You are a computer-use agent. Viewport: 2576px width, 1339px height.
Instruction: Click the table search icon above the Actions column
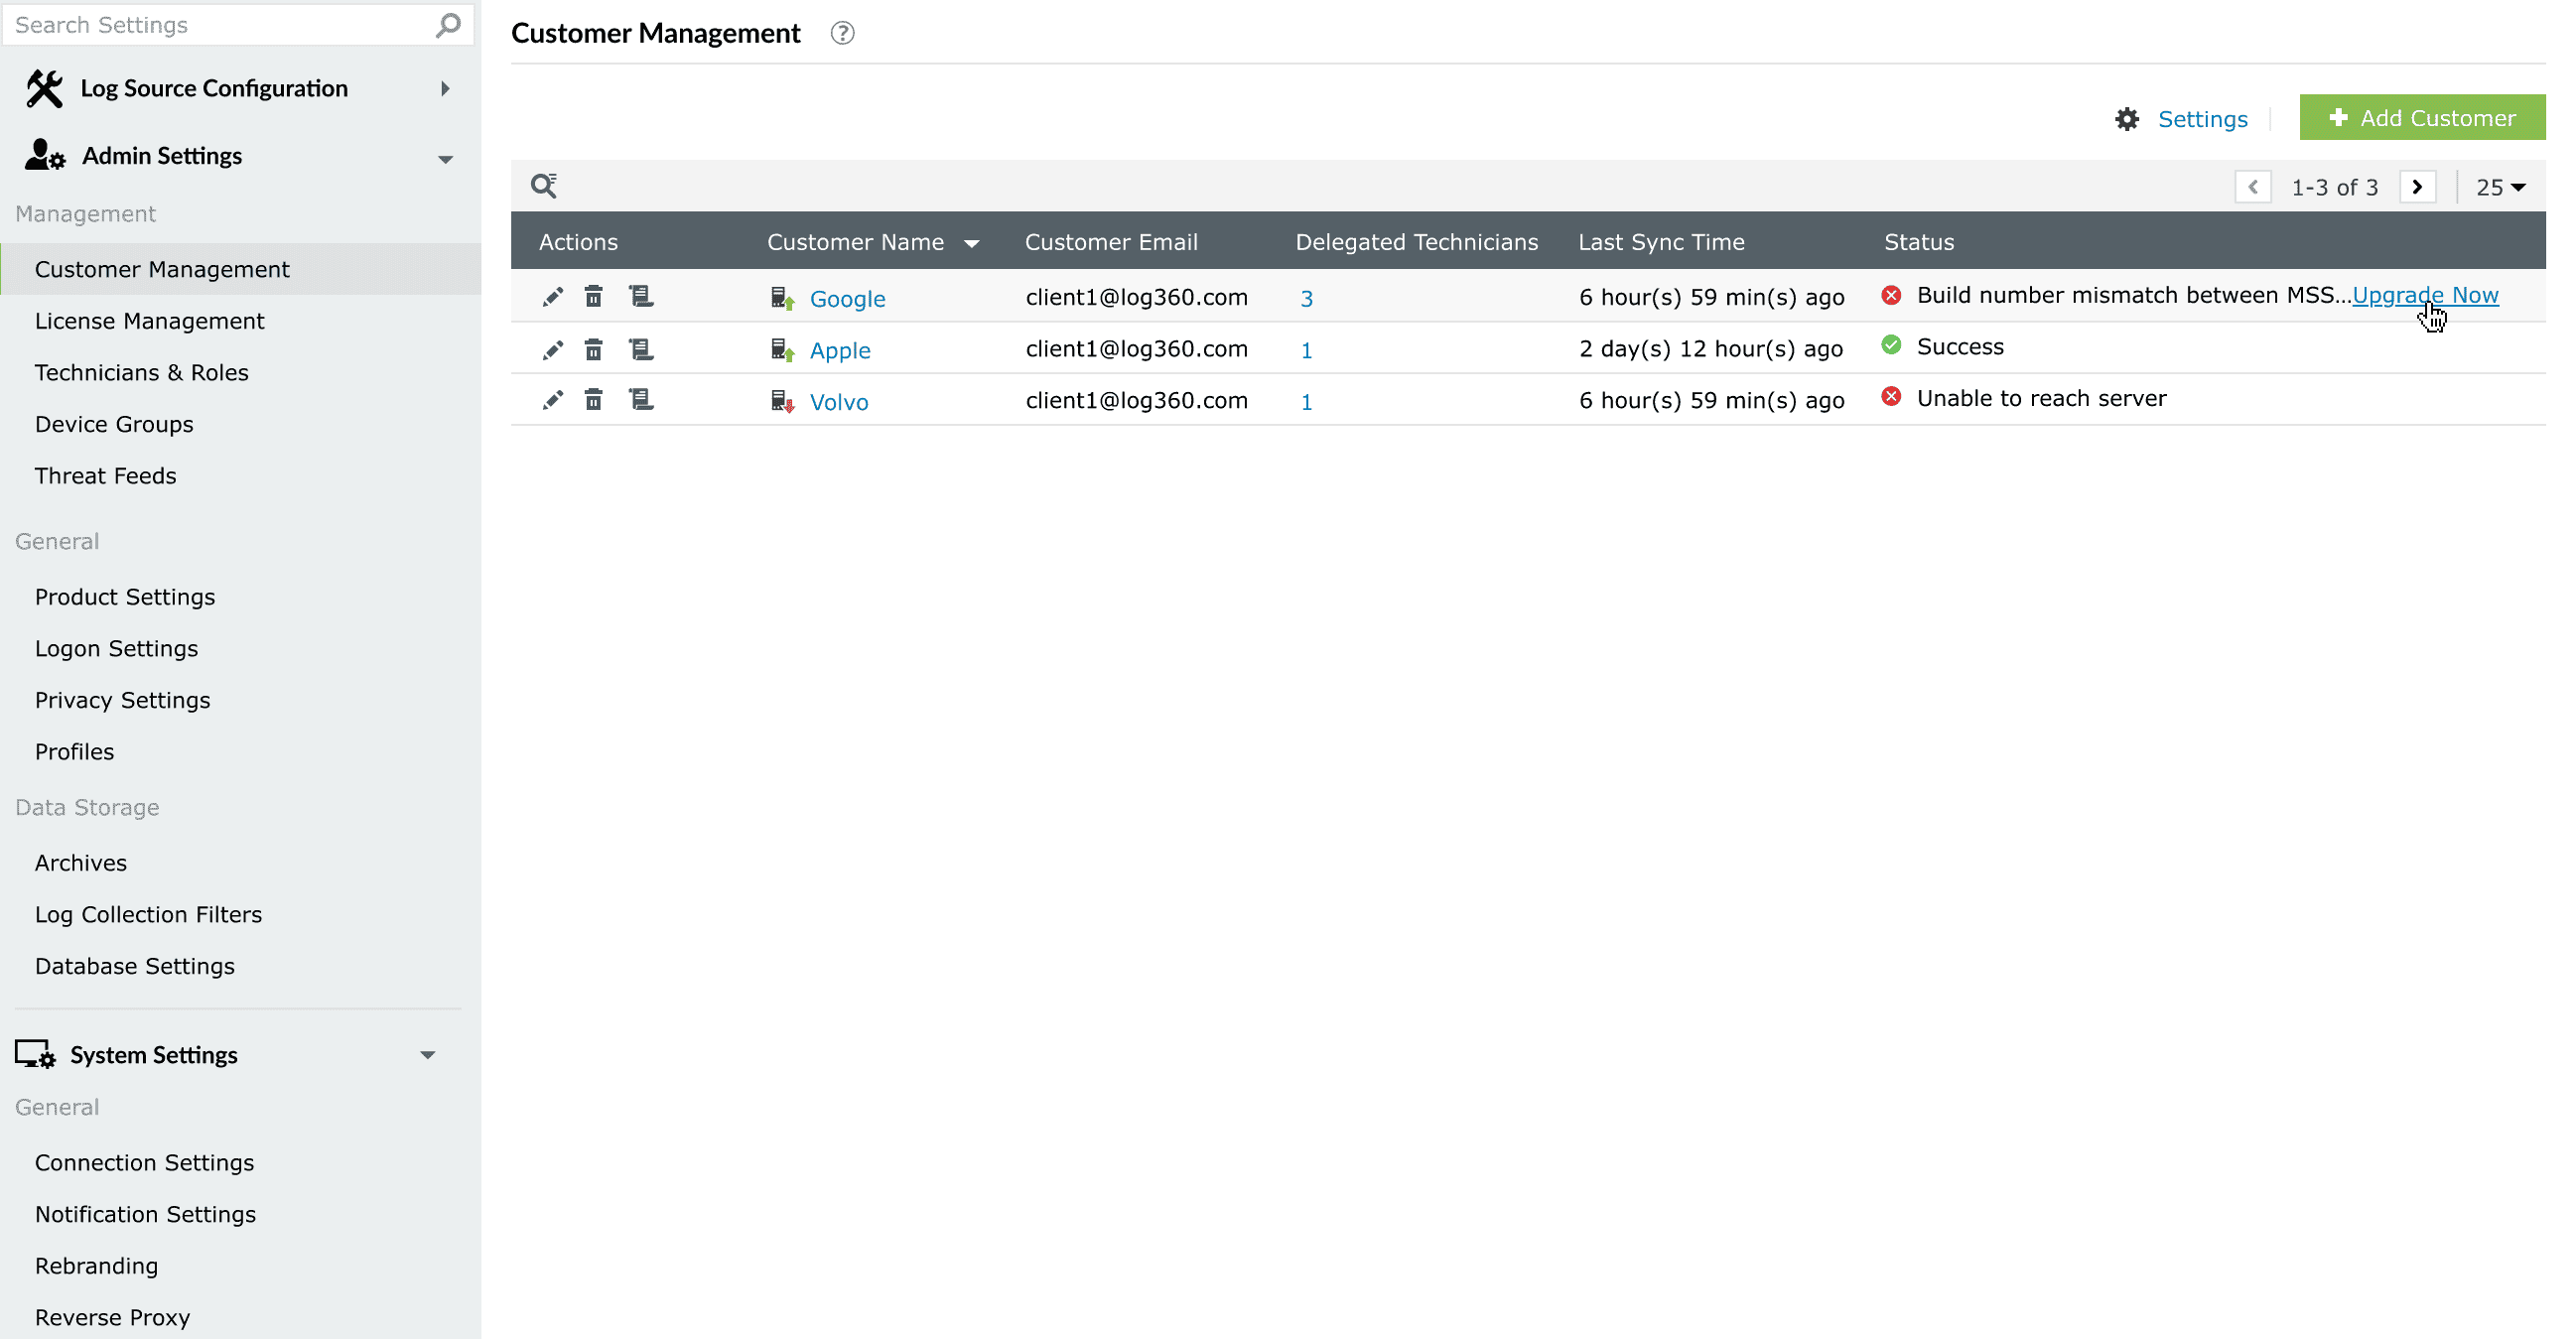point(544,186)
